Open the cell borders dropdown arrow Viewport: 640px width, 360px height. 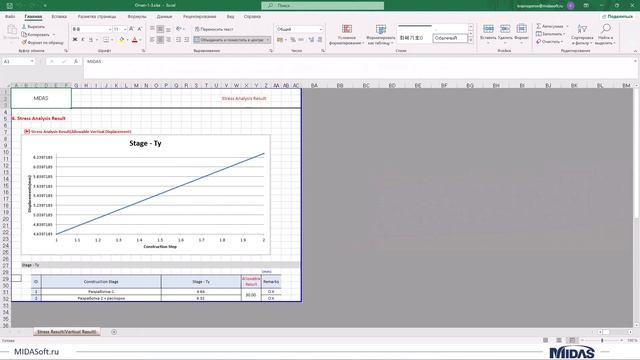coord(112,40)
